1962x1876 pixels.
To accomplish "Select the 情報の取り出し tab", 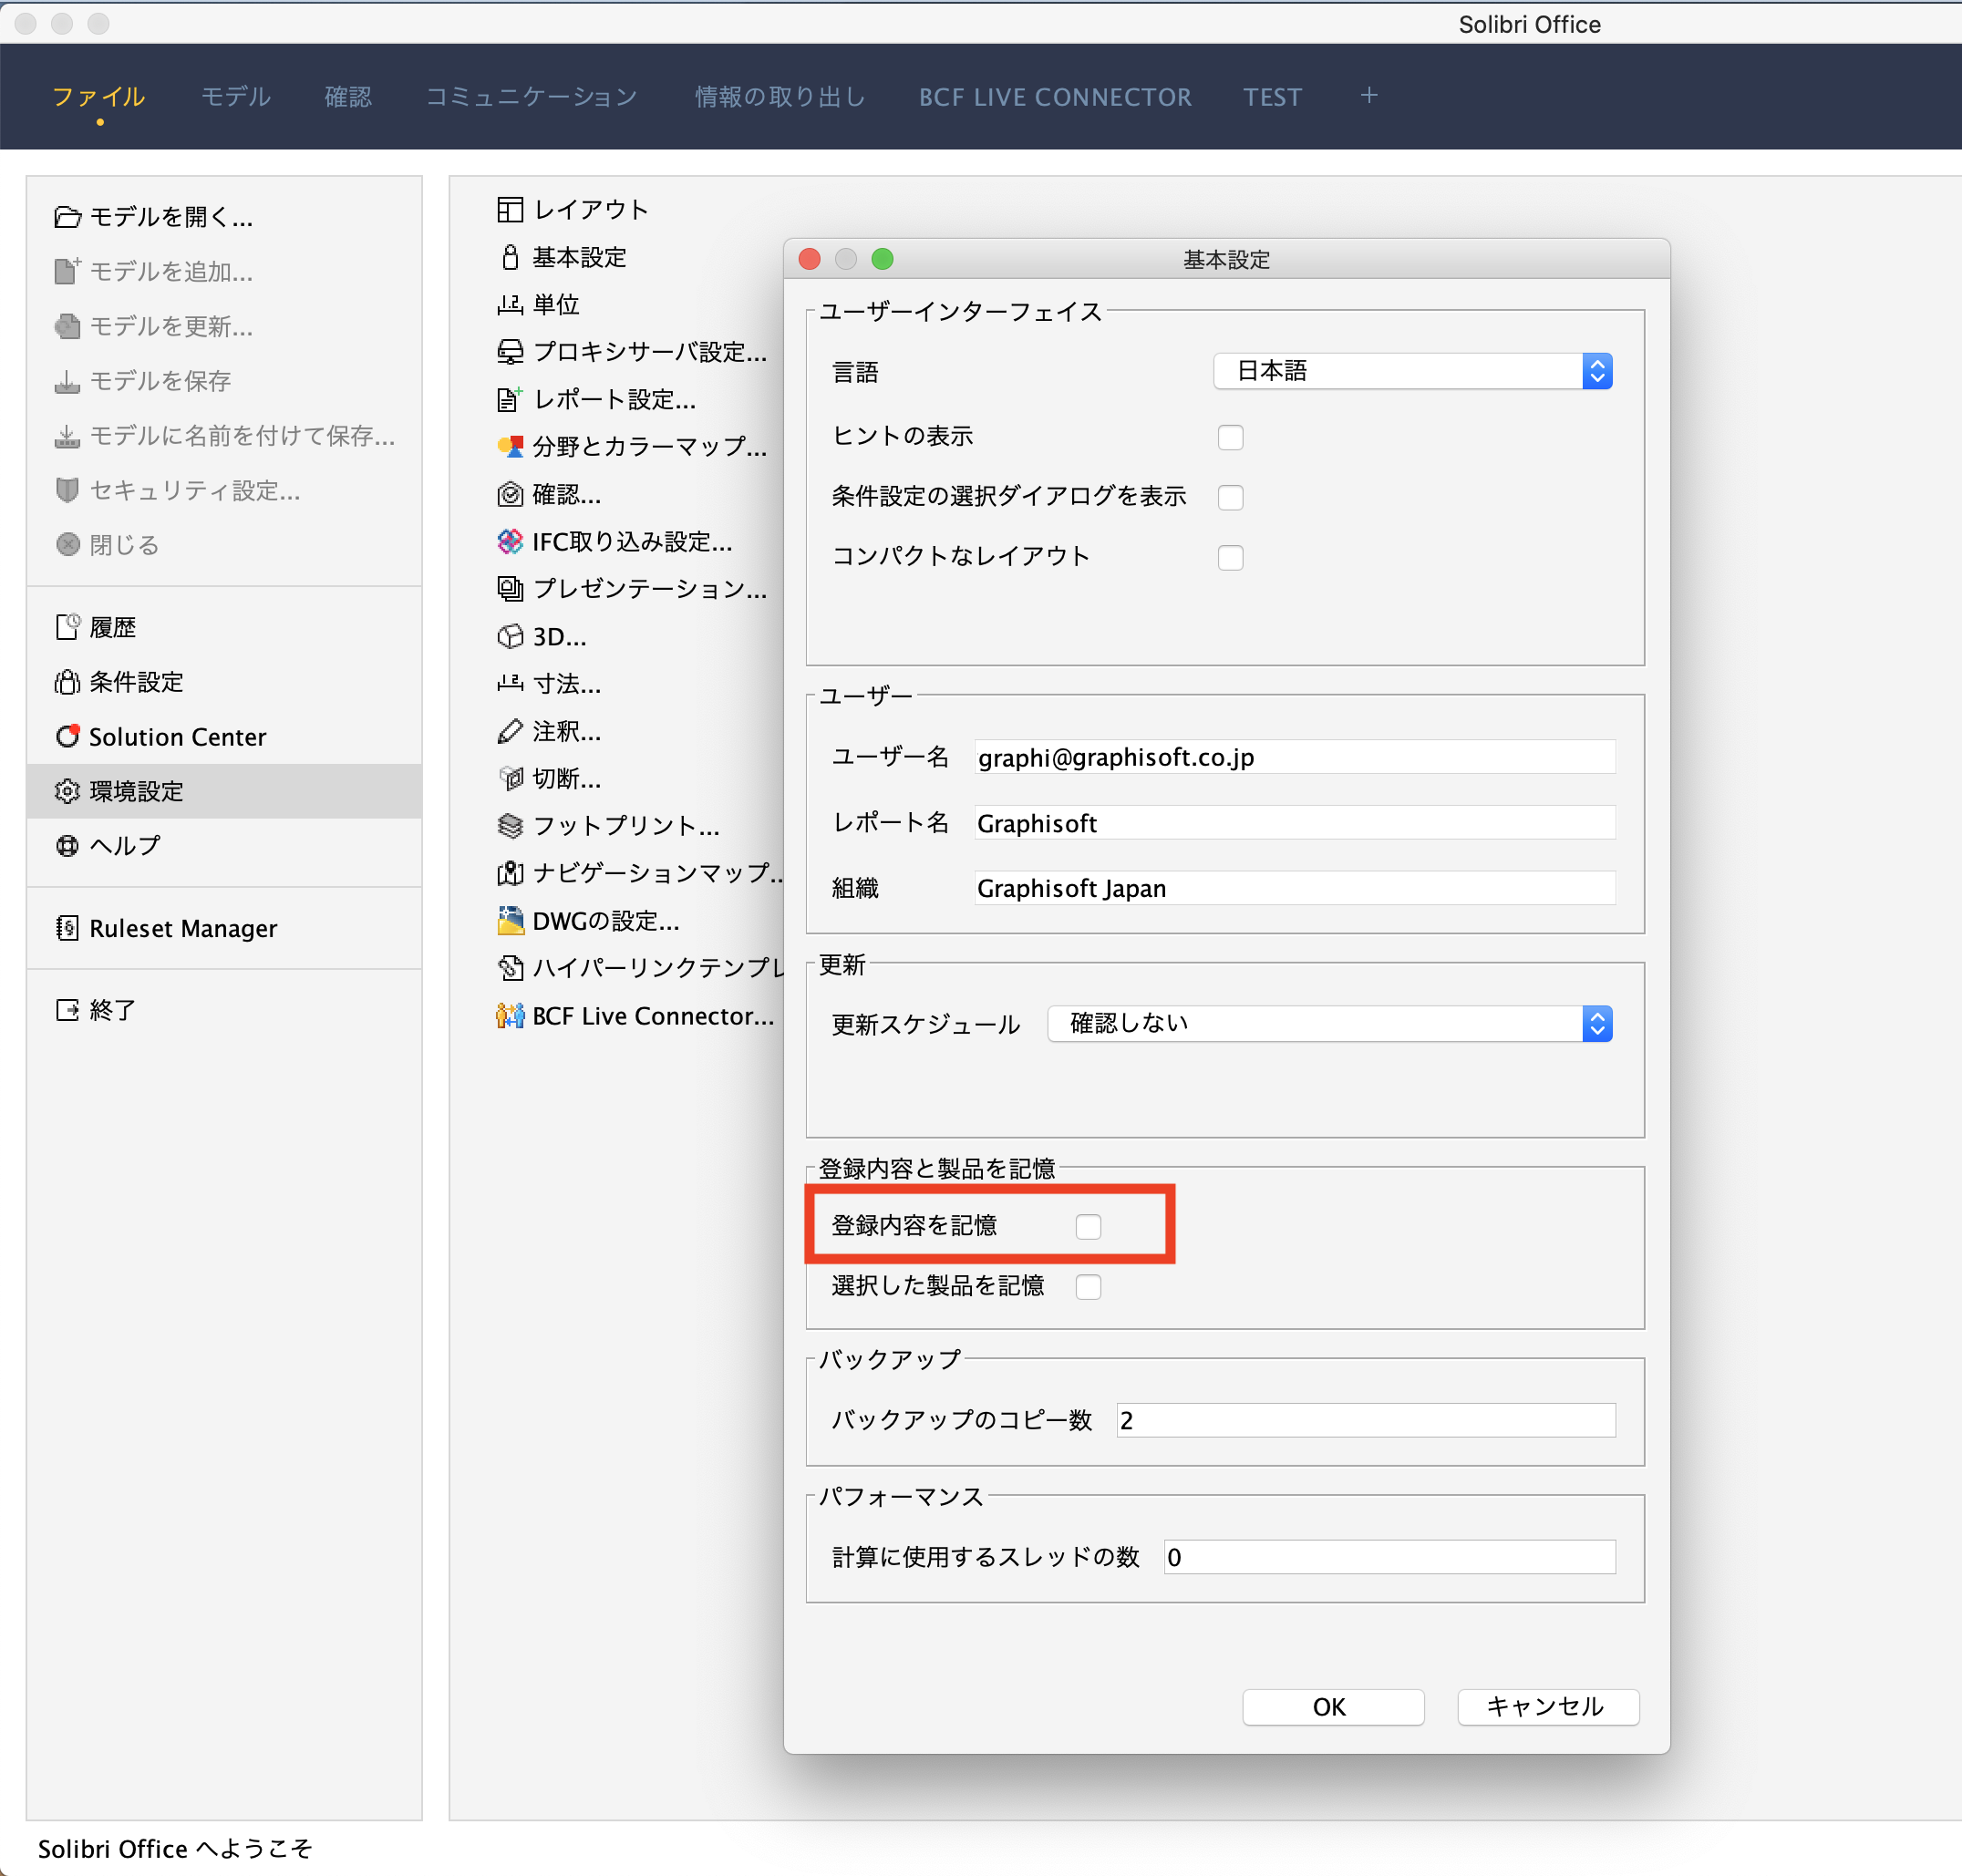I will pyautogui.click(x=780, y=97).
